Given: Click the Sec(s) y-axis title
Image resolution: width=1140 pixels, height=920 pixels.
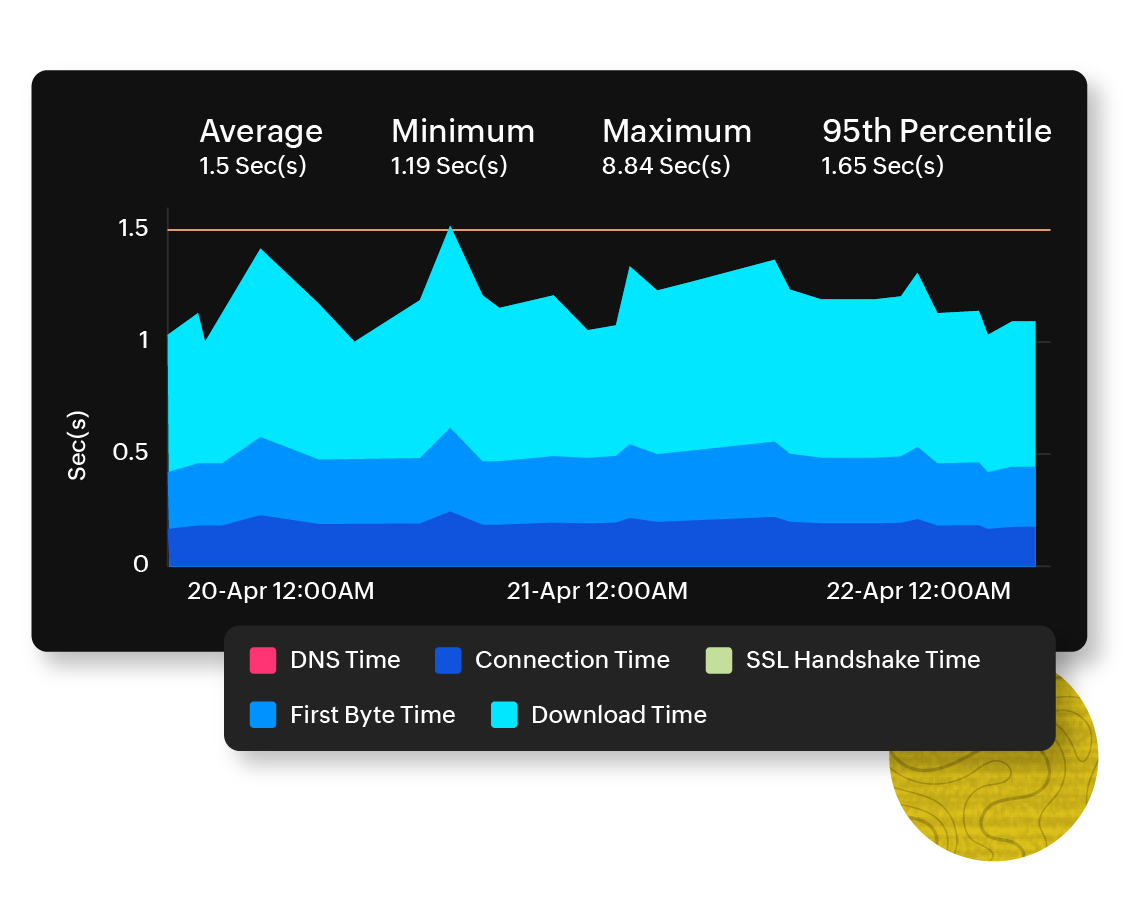Looking at the screenshot, I should click(78, 445).
